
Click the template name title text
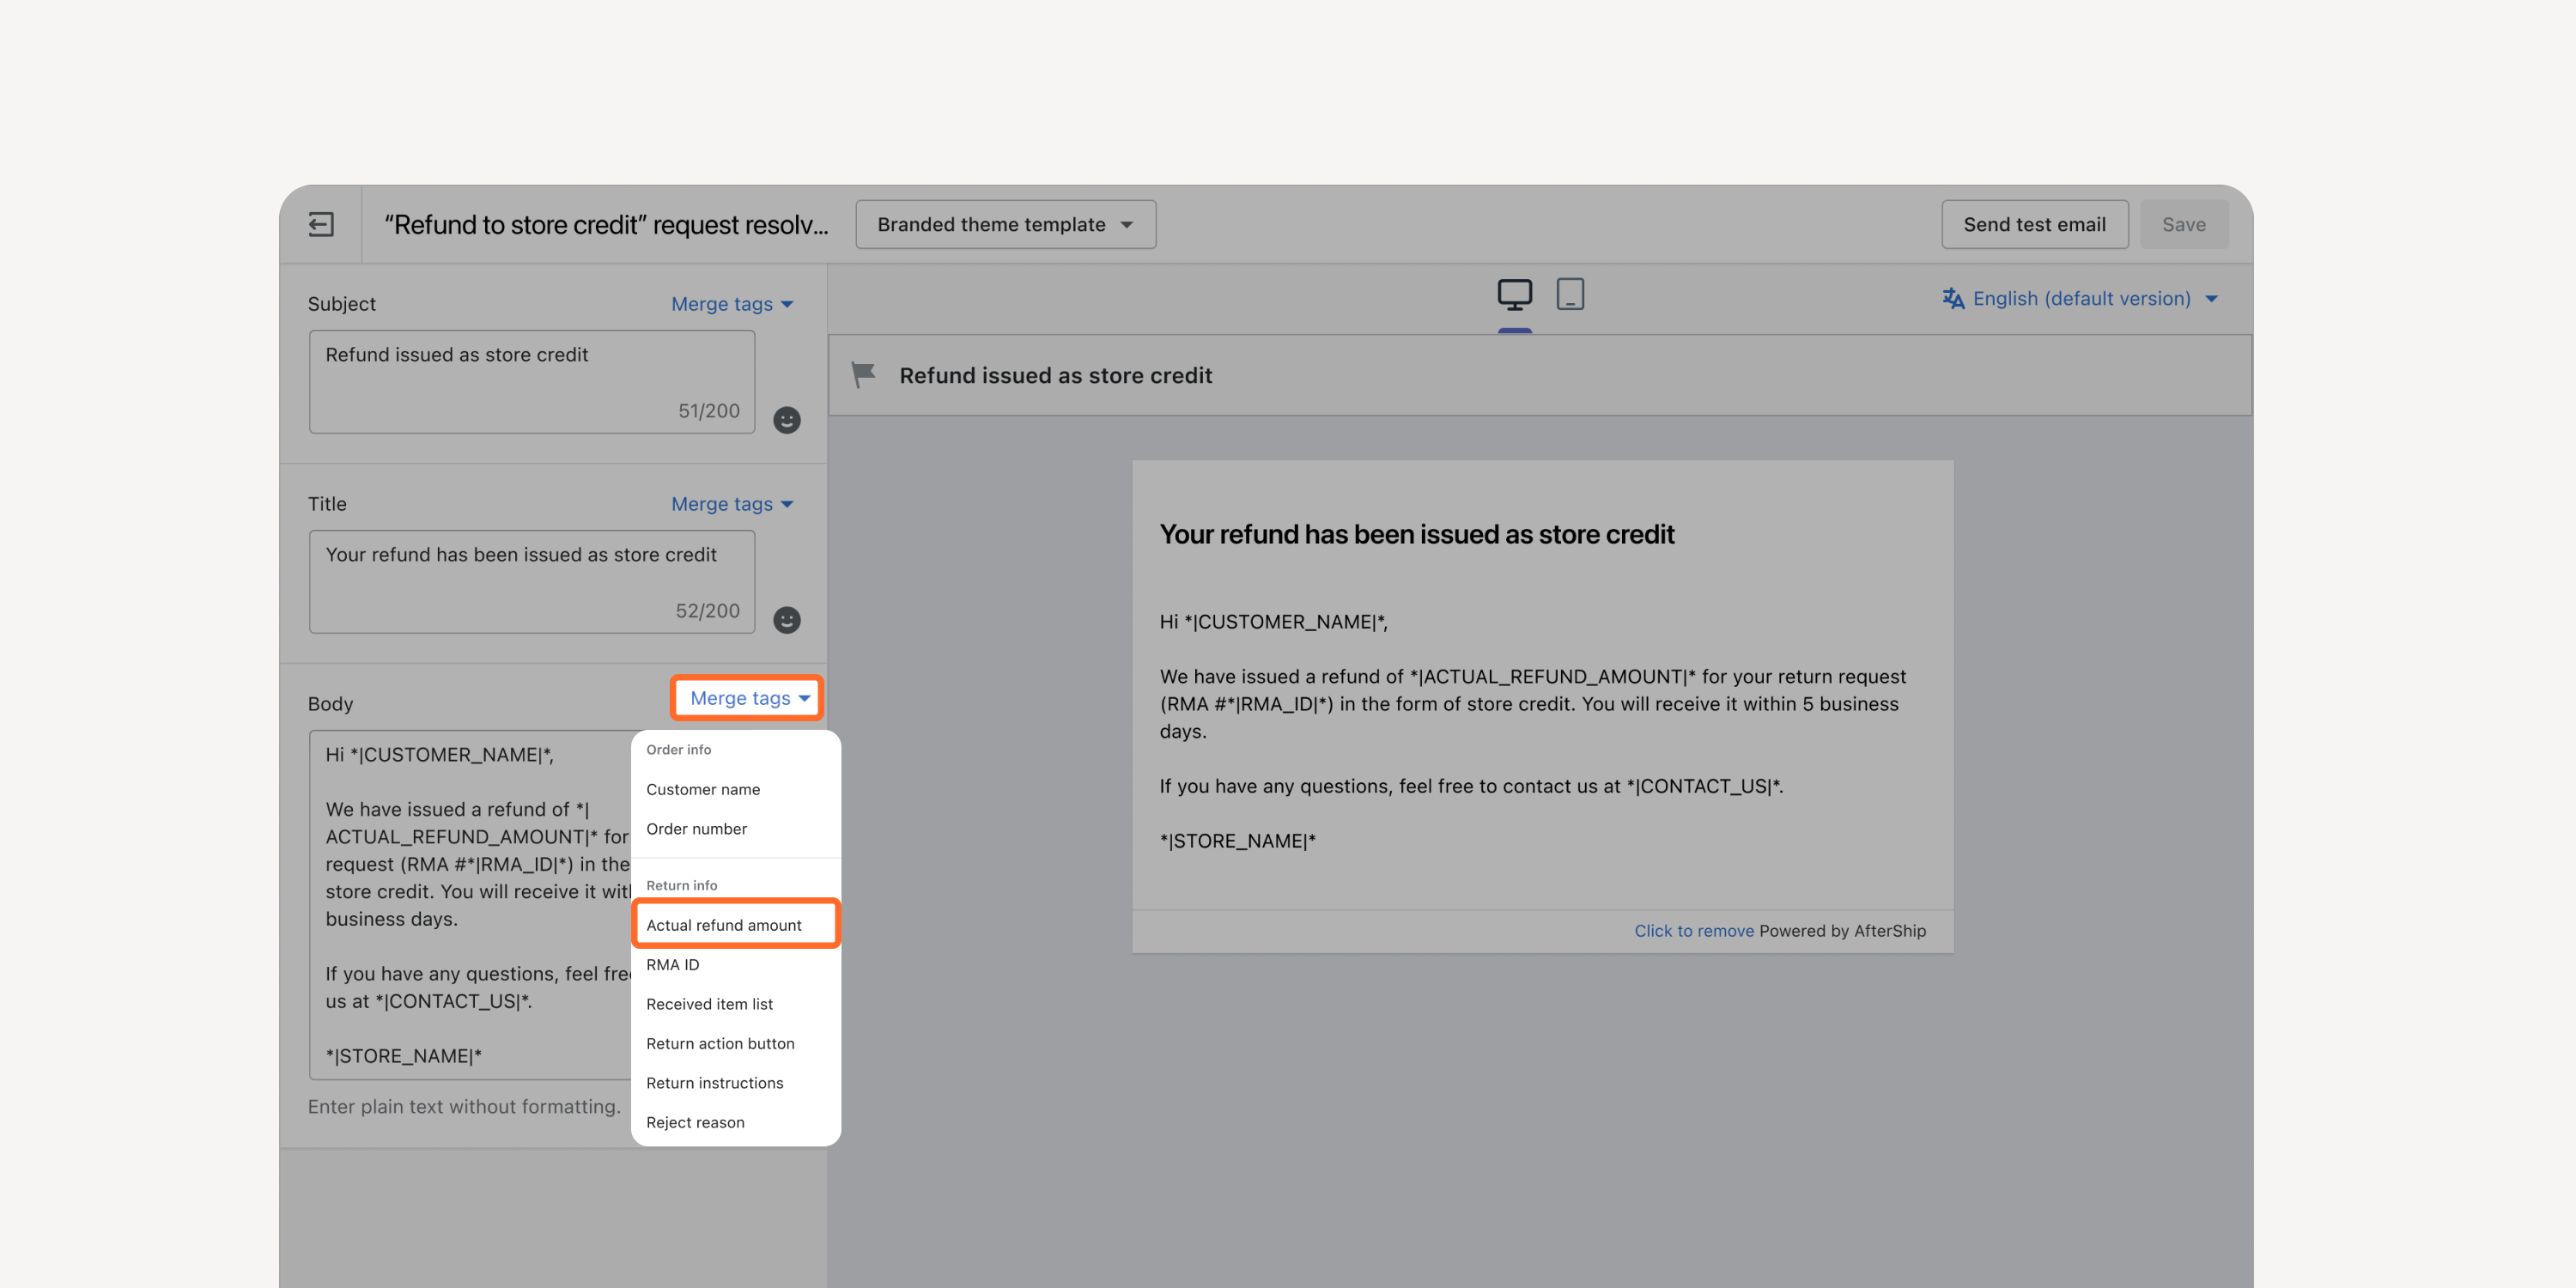(606, 224)
